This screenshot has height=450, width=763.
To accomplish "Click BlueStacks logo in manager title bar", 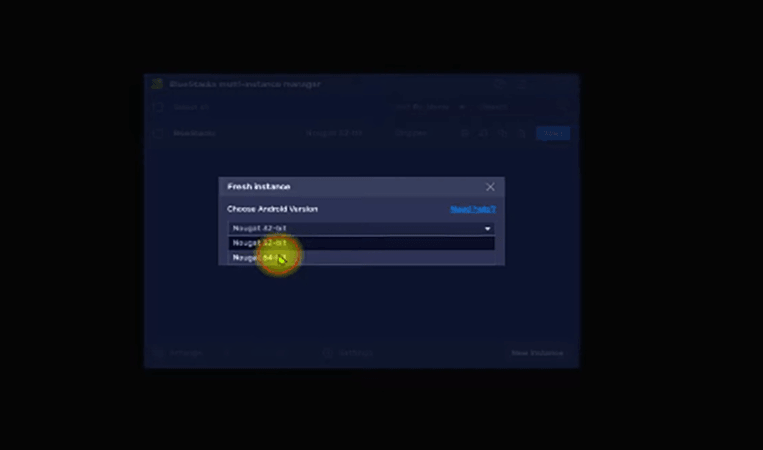I will (157, 84).
